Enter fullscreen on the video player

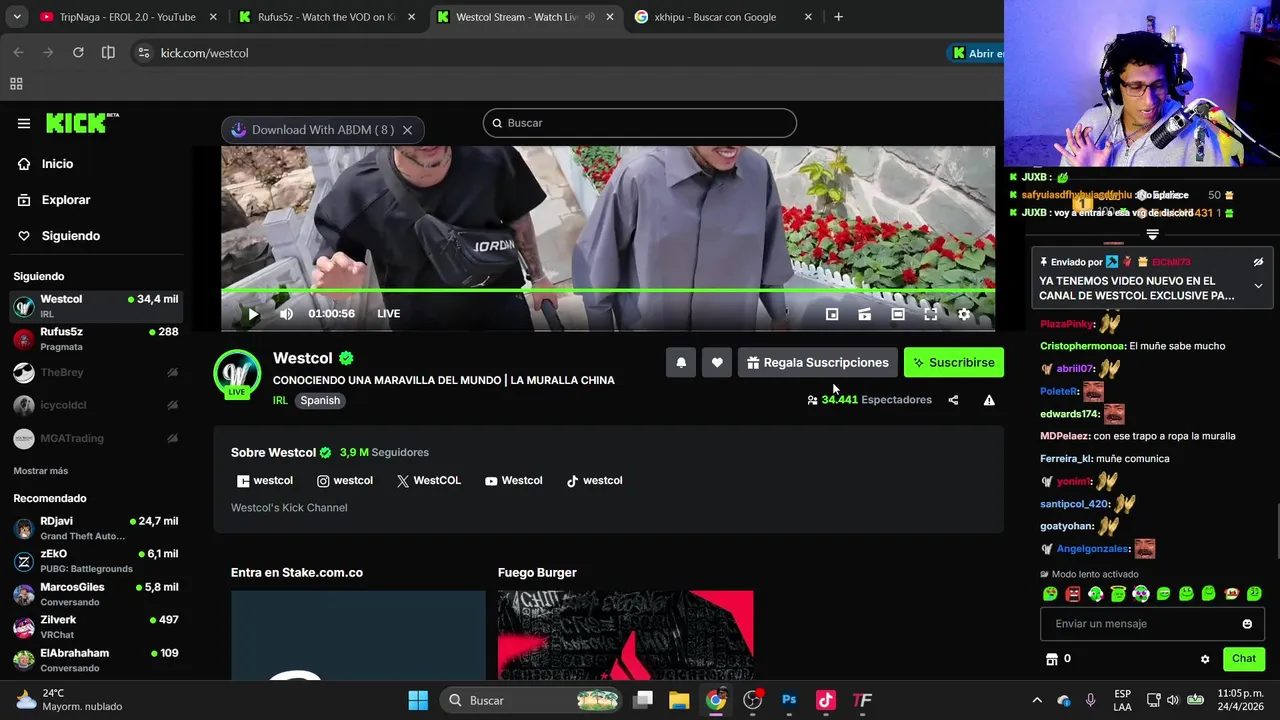[931, 314]
